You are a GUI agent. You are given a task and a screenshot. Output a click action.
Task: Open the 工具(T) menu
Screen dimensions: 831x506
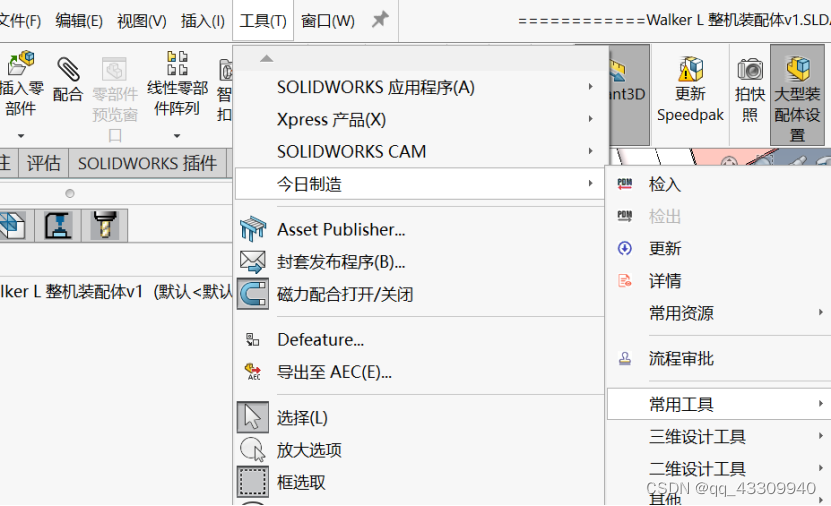[263, 21]
